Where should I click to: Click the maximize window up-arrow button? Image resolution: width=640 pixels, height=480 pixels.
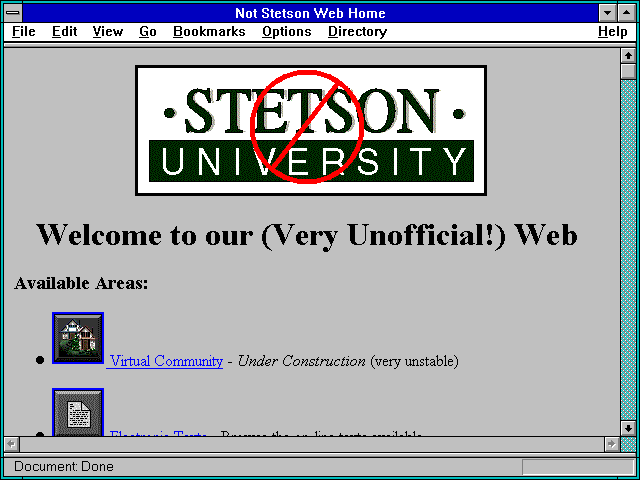point(627,13)
